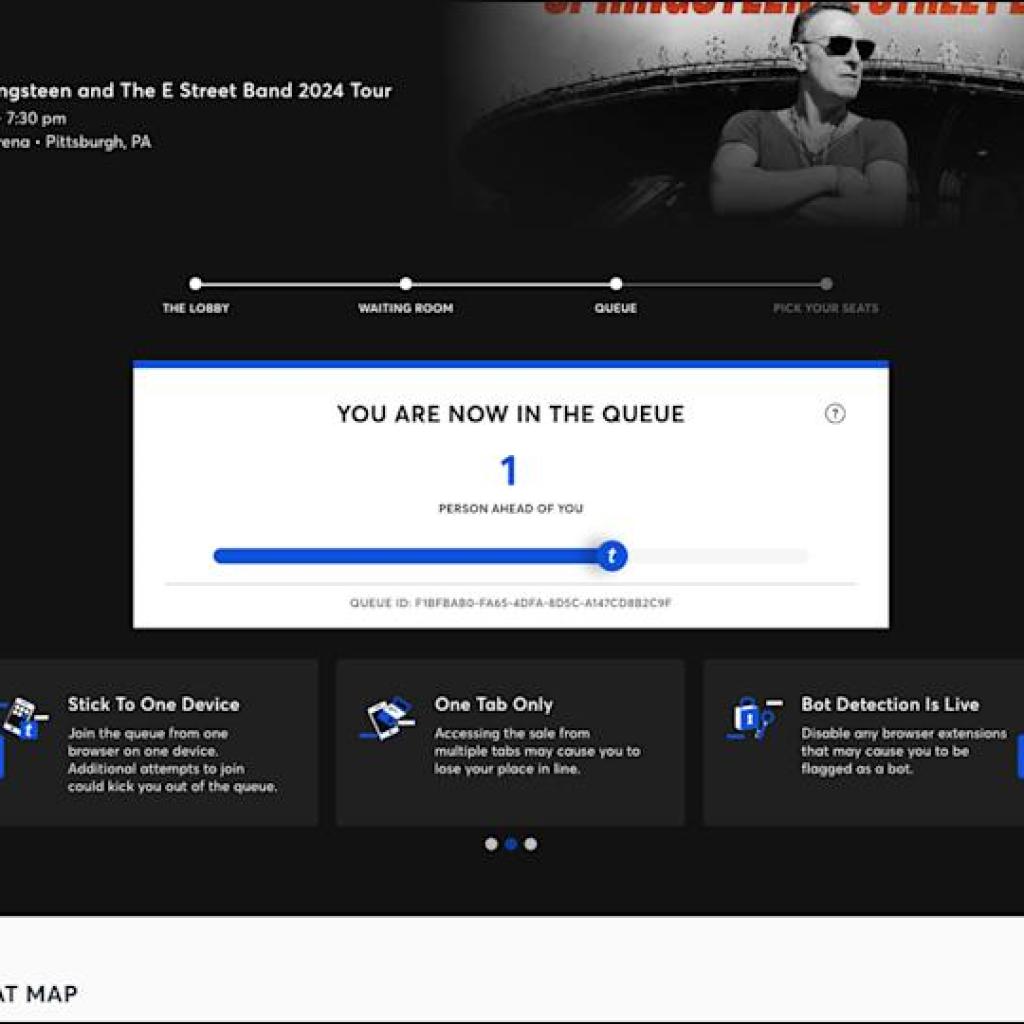This screenshot has height=1024, width=1024.
Task: Select the middle carousel dot
Action: pos(512,843)
